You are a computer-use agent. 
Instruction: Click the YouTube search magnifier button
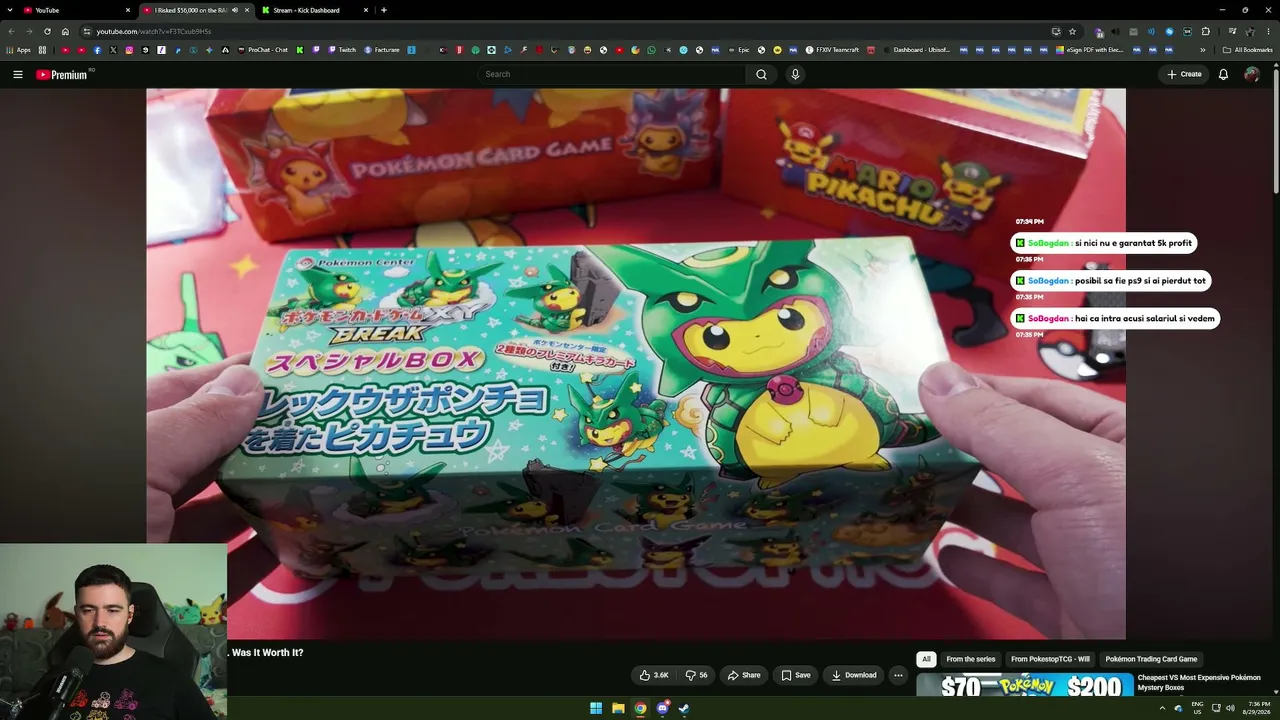[x=761, y=74]
